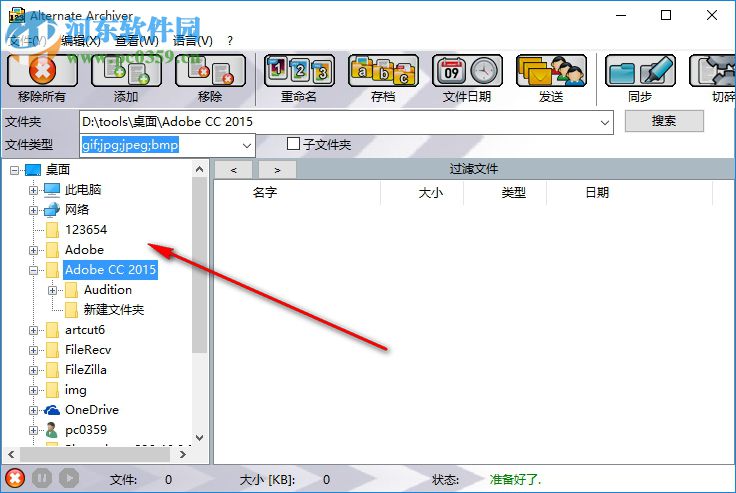The image size is (736, 493).
Task: Select the Adobe folder in tree
Action: click(84, 250)
